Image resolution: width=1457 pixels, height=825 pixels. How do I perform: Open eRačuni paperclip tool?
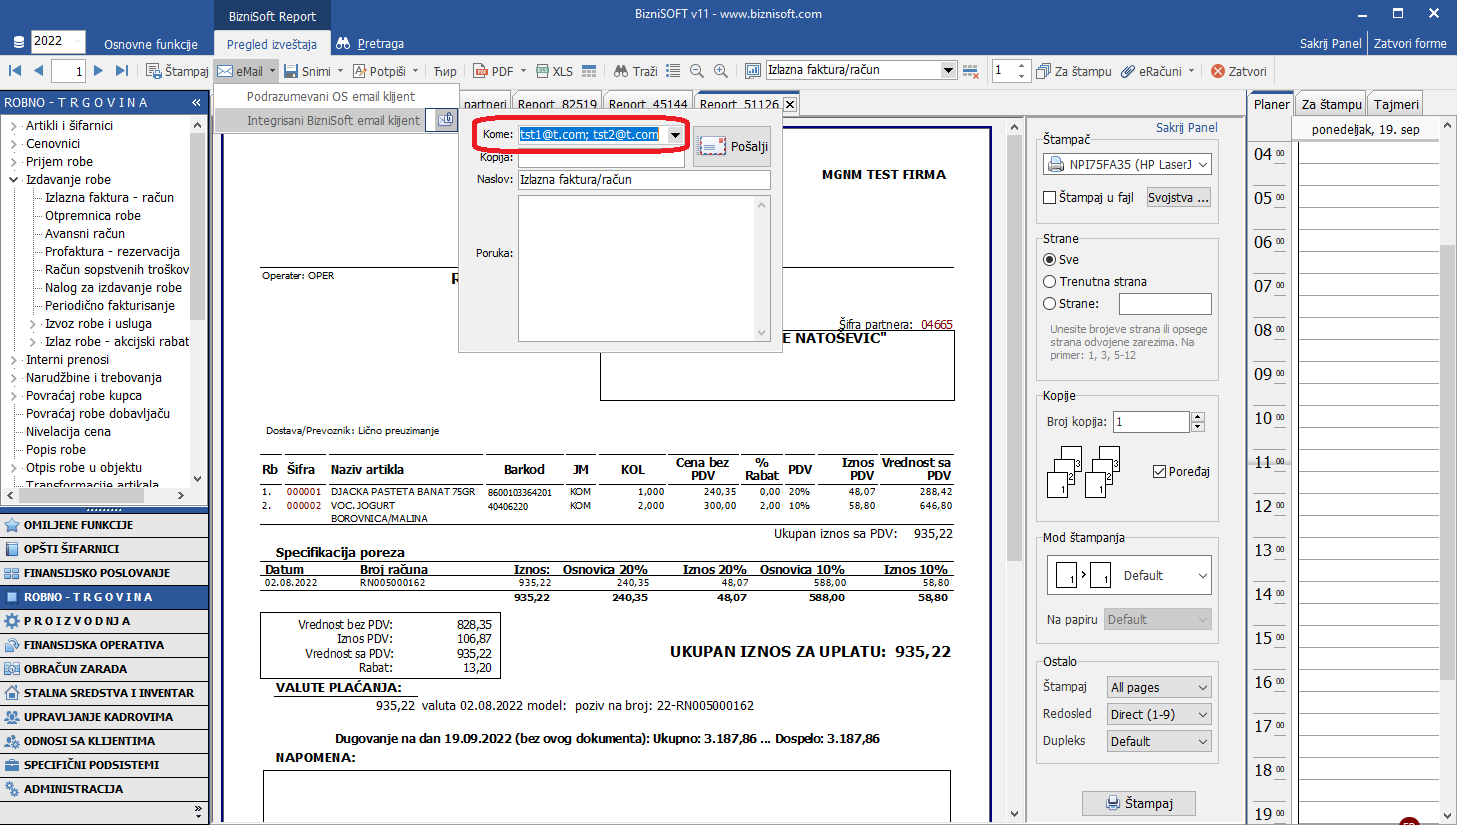coord(1128,71)
